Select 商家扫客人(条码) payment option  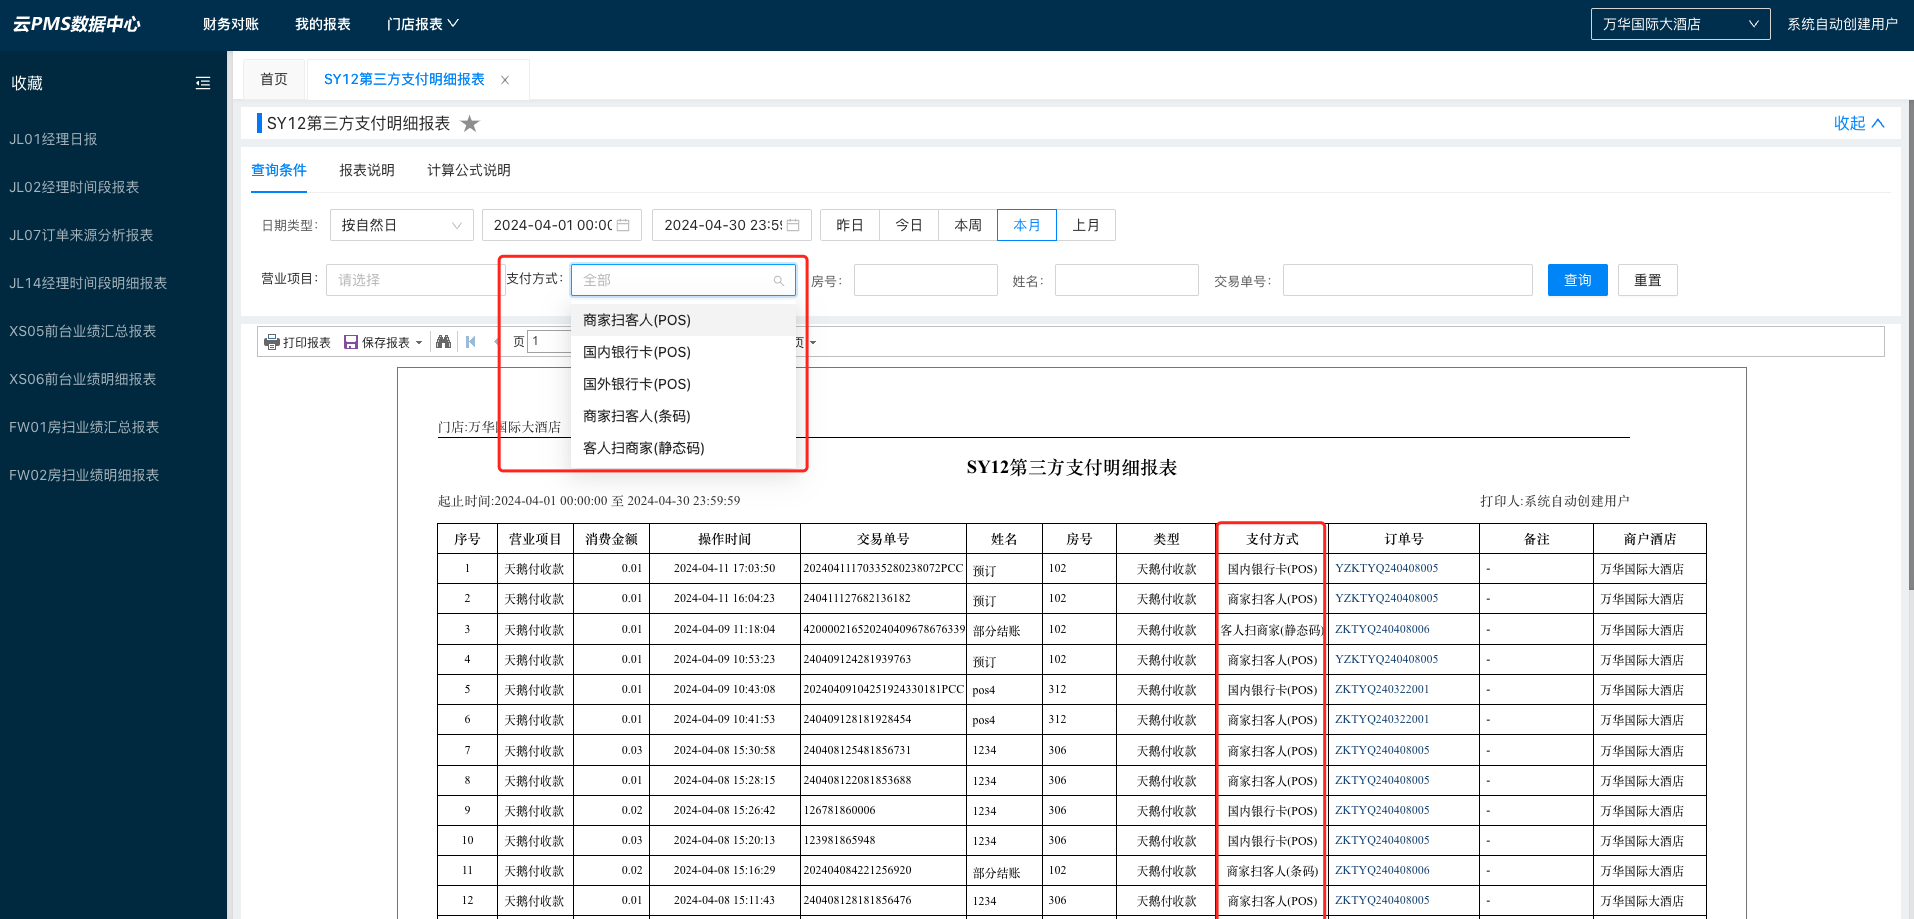[x=683, y=416]
